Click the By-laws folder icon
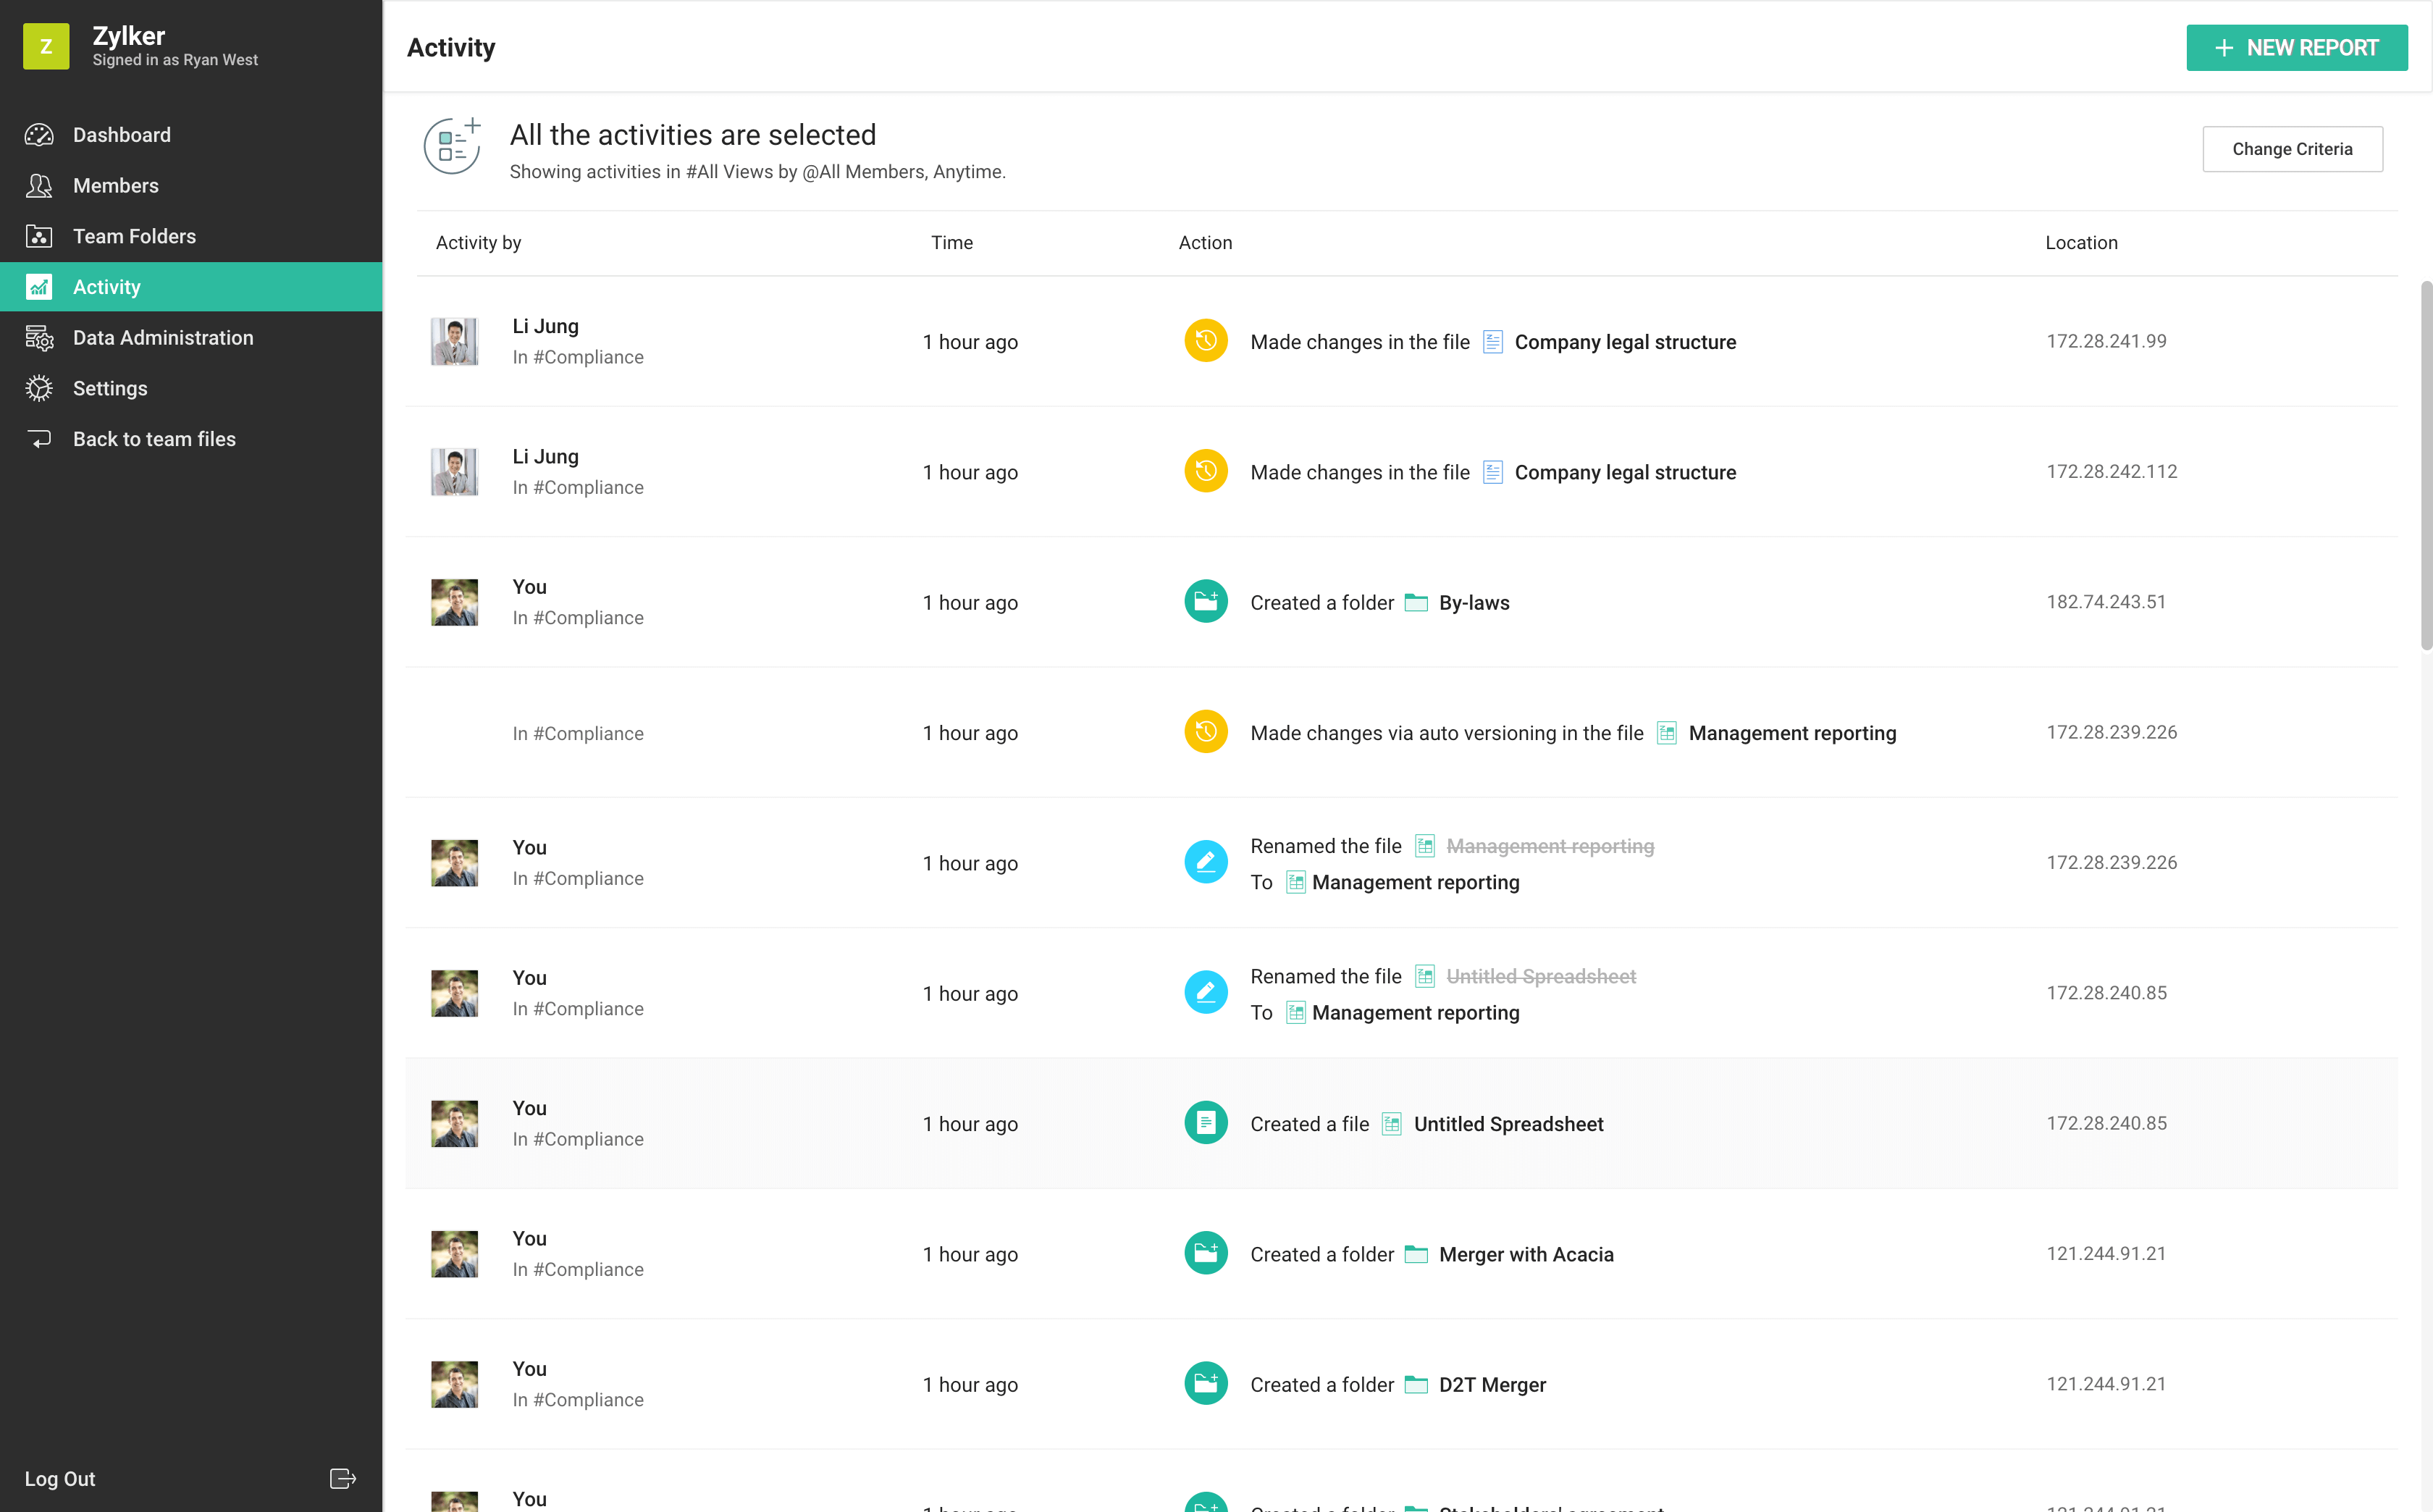Screen dimensions: 2433x1512 pyautogui.click(x=1416, y=603)
